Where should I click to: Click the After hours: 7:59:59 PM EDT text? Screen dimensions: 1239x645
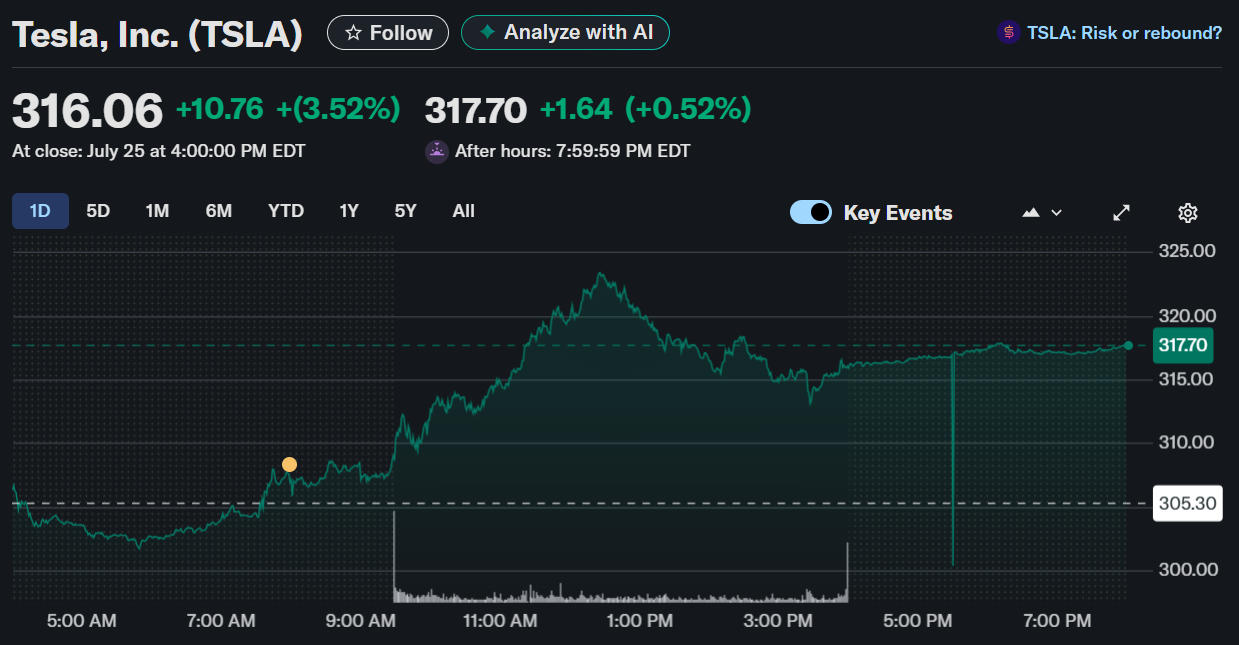point(573,152)
